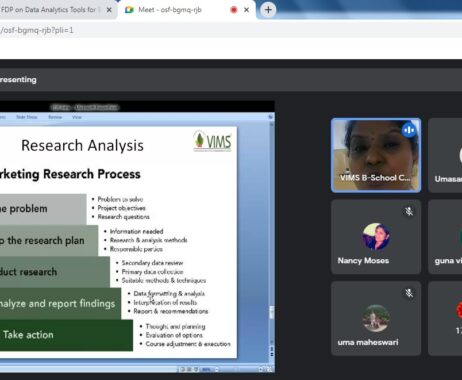The image size is (462, 380).
Task: Open the Review ribbon tab
Action: (x=55, y=117)
